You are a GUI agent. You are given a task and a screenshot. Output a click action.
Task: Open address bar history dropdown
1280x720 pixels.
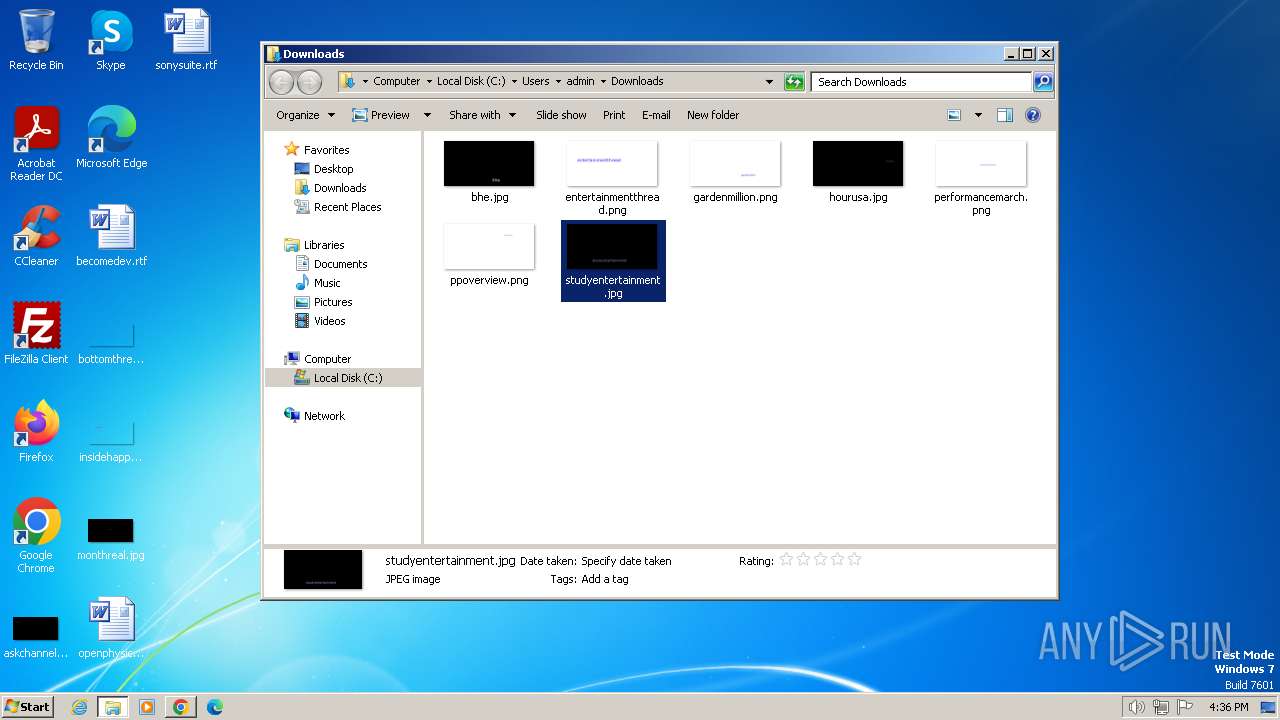click(769, 82)
